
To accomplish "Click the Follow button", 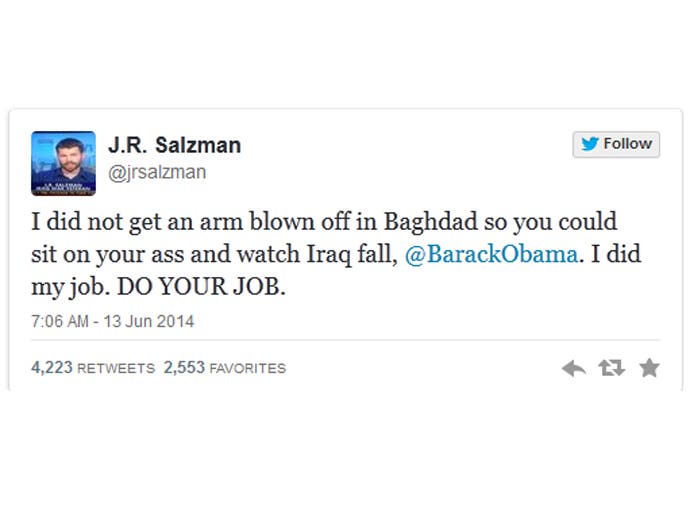I will tap(616, 144).
